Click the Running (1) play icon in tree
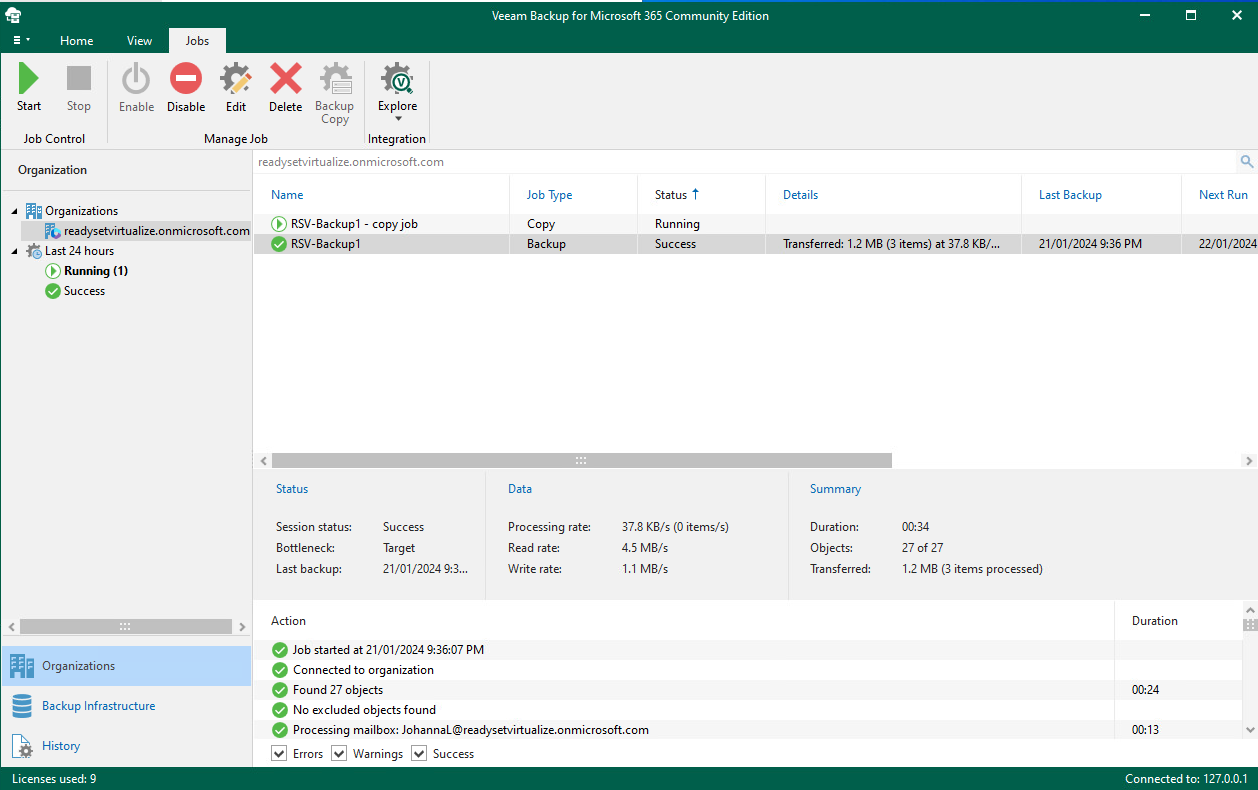The image size is (1258, 790). pyautogui.click(x=52, y=271)
